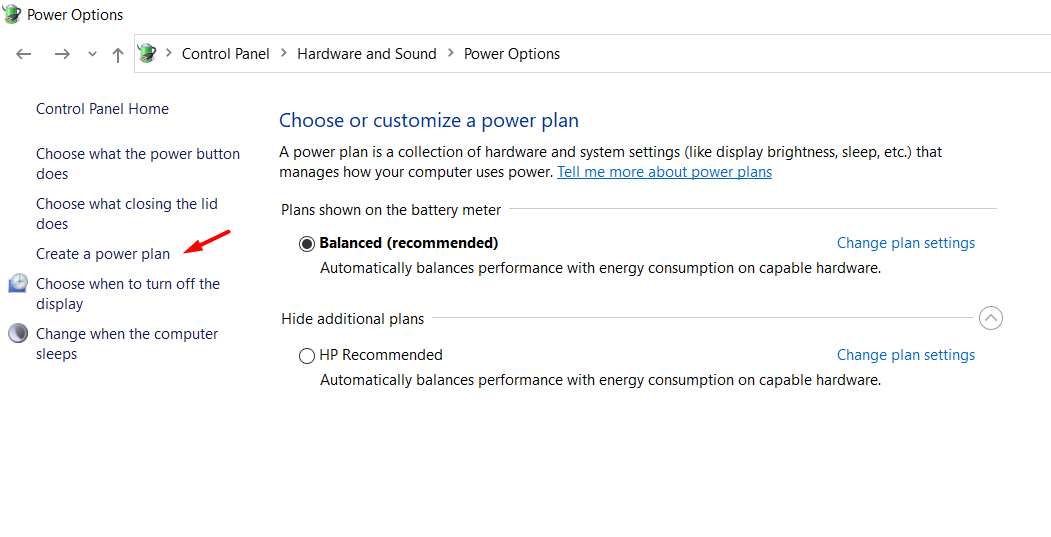Open Control Panel breadcrumb item

(226, 54)
